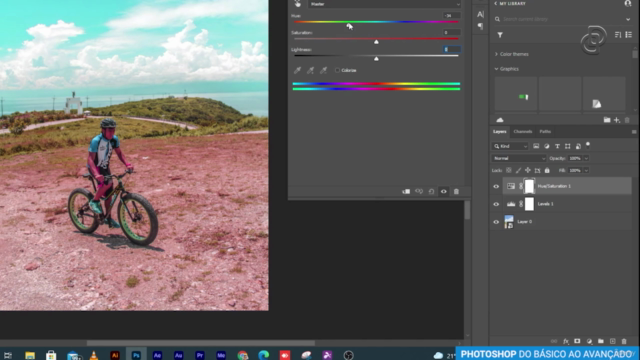Image resolution: width=640 pixels, height=360 pixels.
Task: Click the Hue value input field
Action: click(452, 16)
